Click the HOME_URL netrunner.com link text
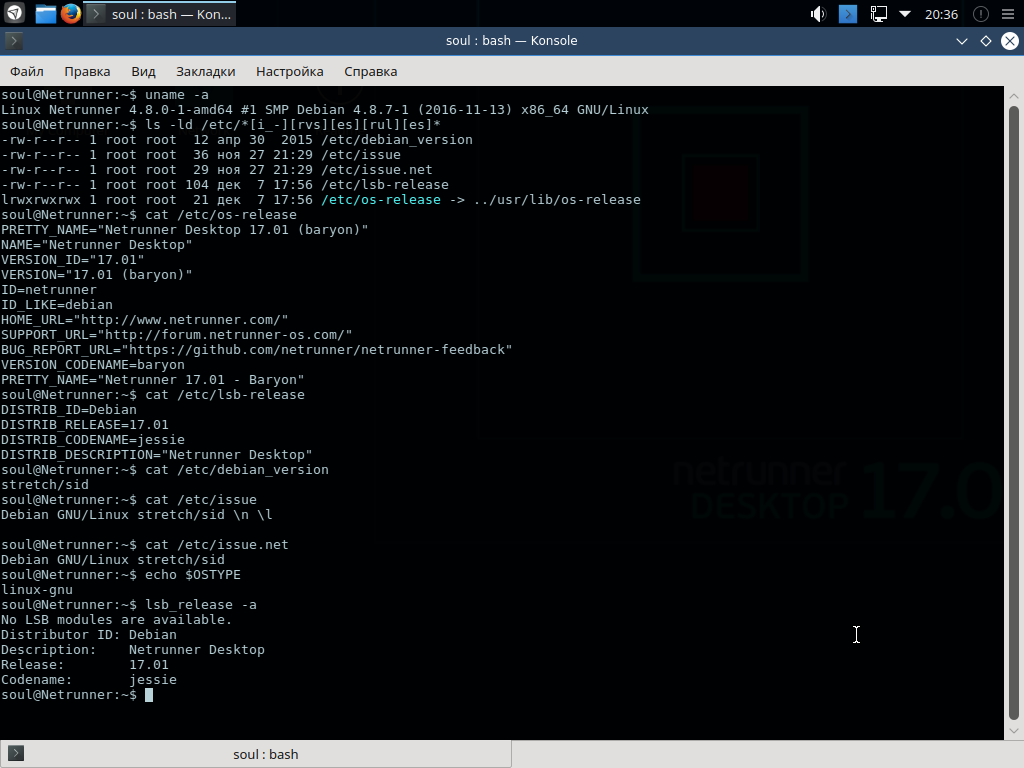1024x768 pixels. [181, 320]
